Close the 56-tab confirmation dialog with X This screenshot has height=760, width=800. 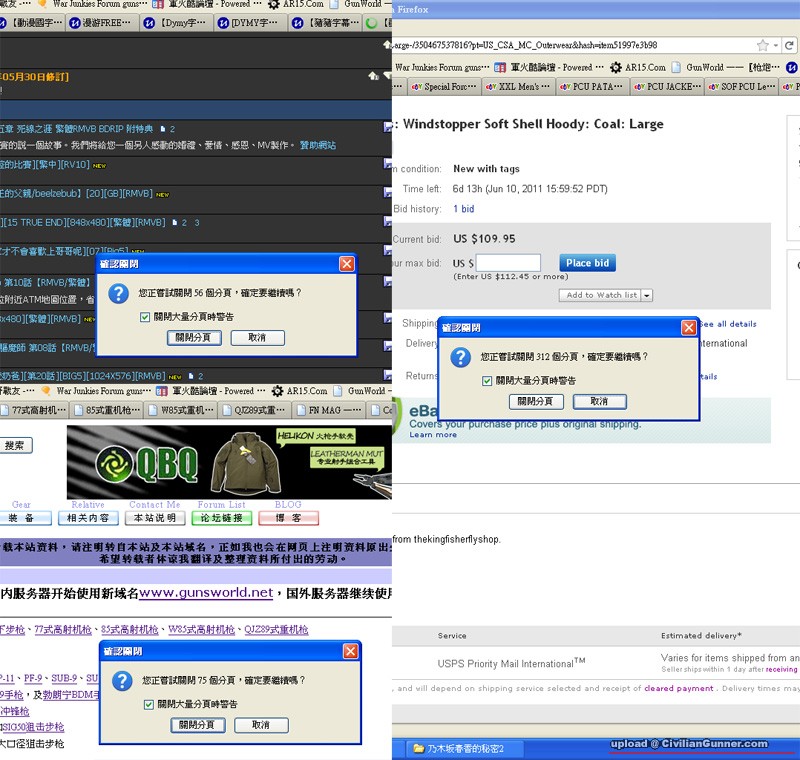click(x=347, y=264)
